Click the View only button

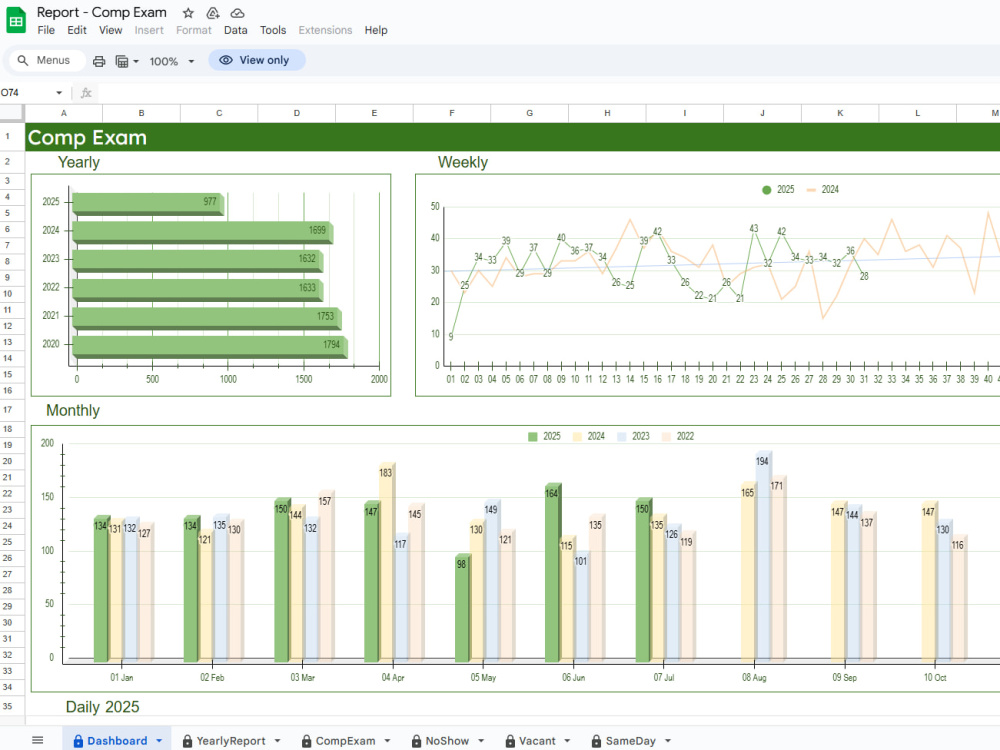click(x=256, y=60)
